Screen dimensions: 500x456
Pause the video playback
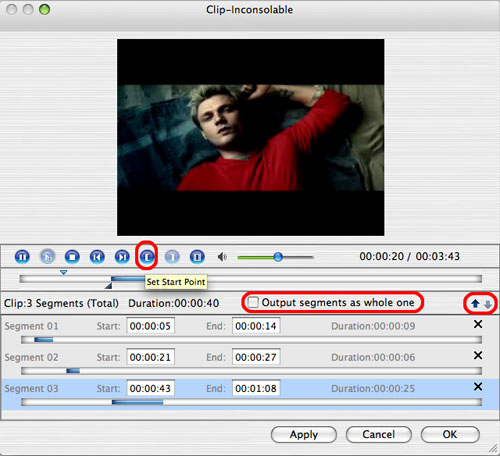(22, 257)
